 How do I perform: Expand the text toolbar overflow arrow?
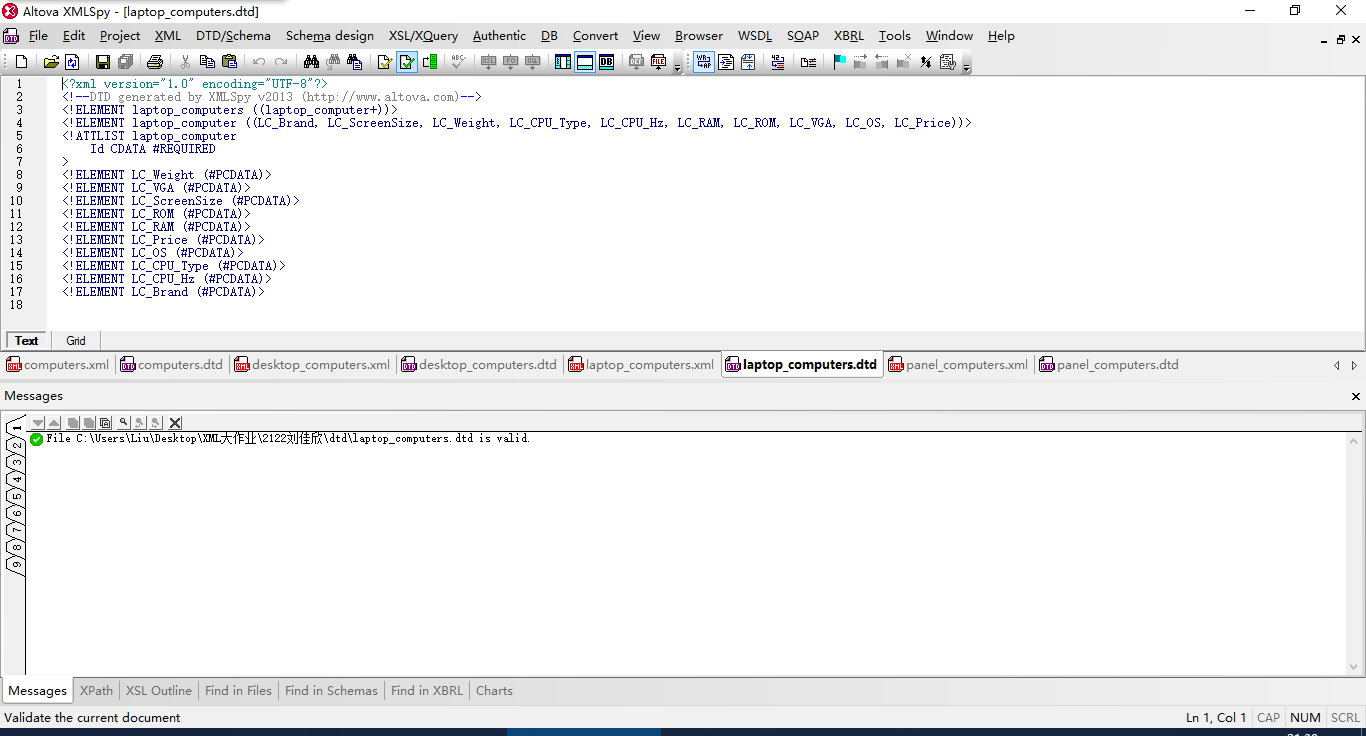click(967, 66)
